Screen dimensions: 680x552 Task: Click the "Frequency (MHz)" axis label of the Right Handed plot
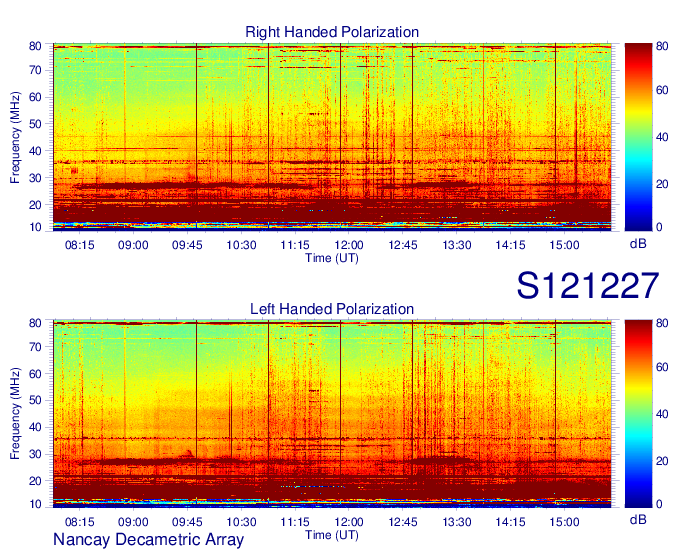[15, 137]
